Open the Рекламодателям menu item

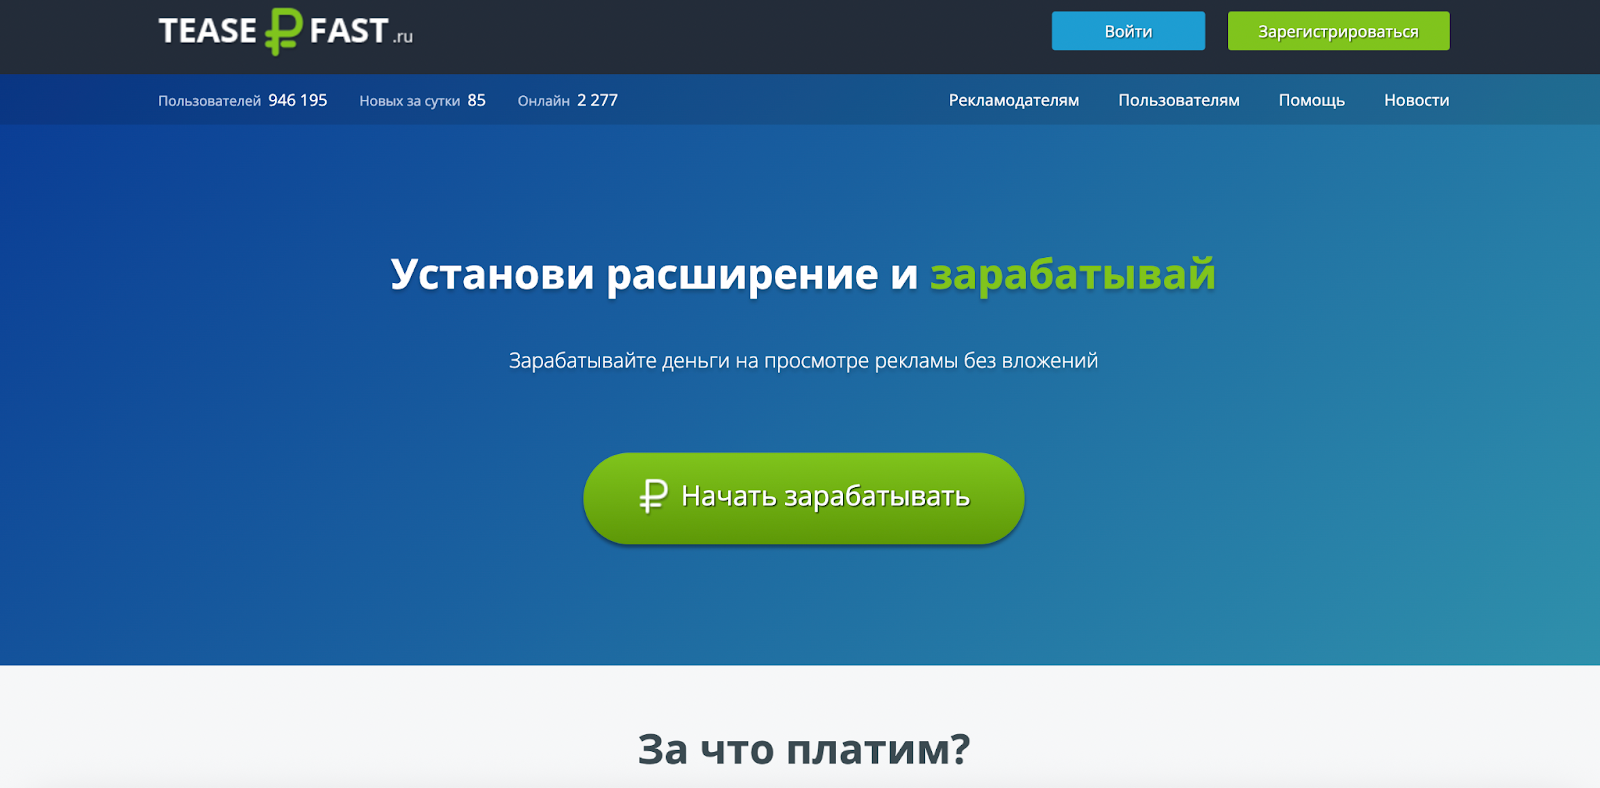(x=1014, y=100)
